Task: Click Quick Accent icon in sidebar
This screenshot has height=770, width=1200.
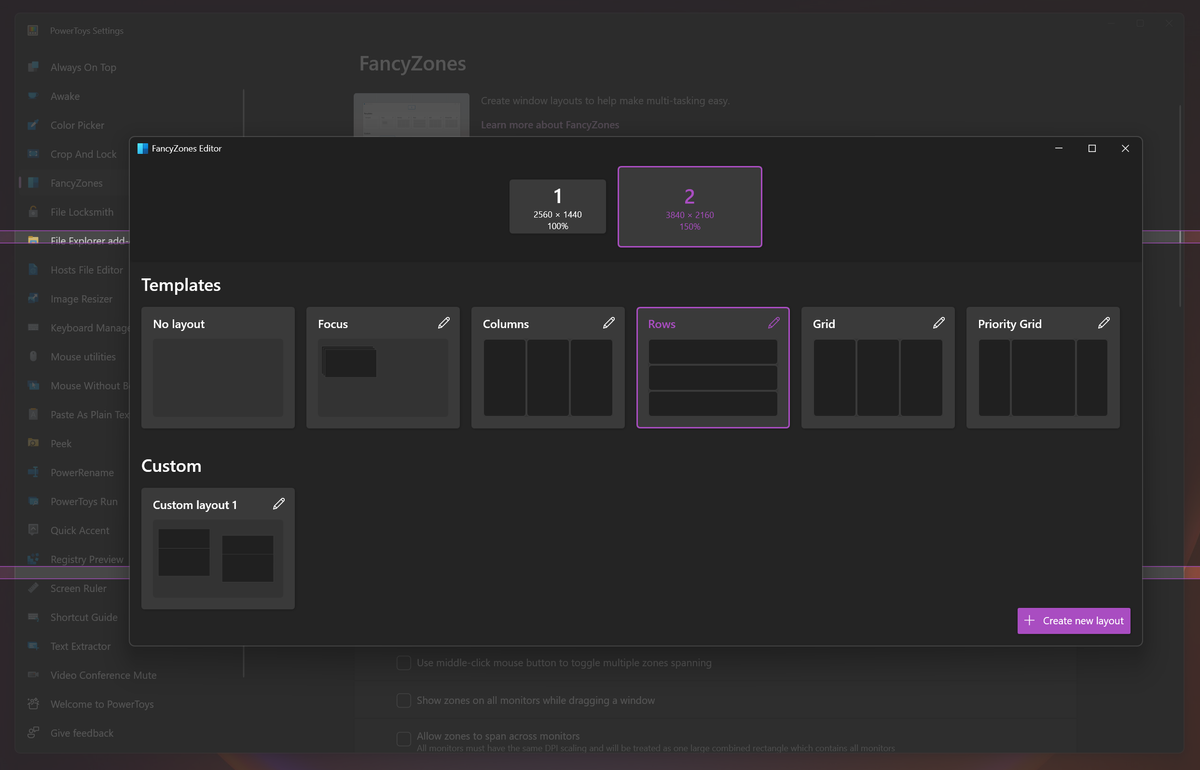Action: 33,530
